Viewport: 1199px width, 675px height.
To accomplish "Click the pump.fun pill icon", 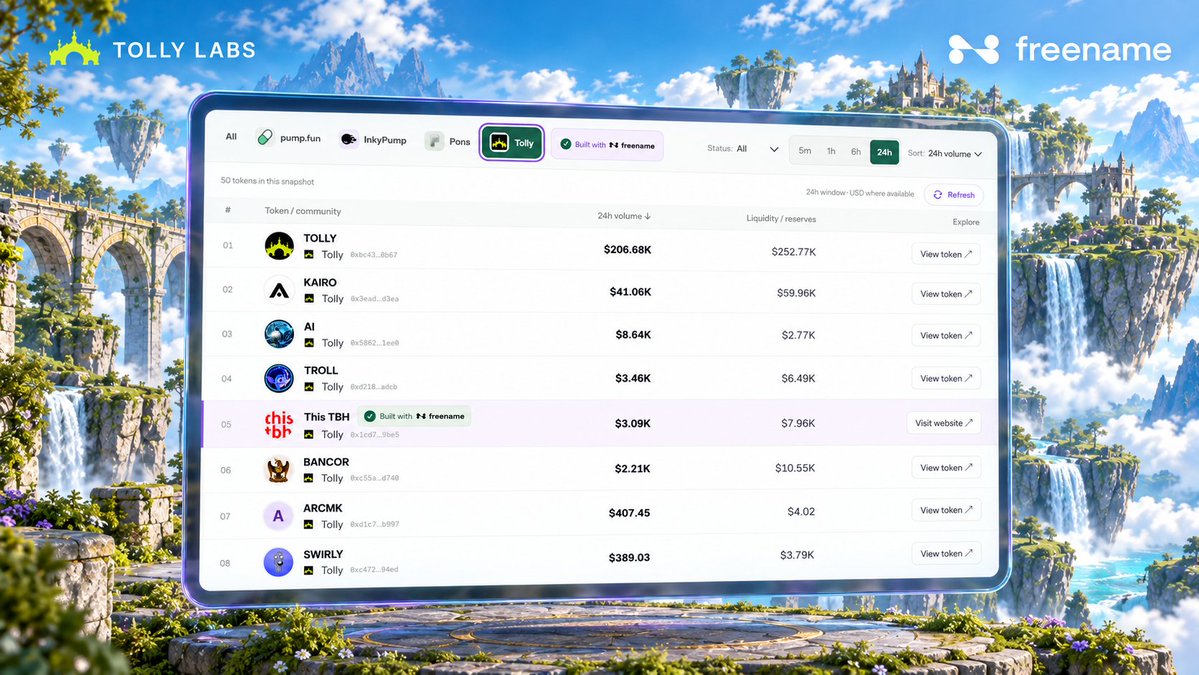I will (x=265, y=138).
